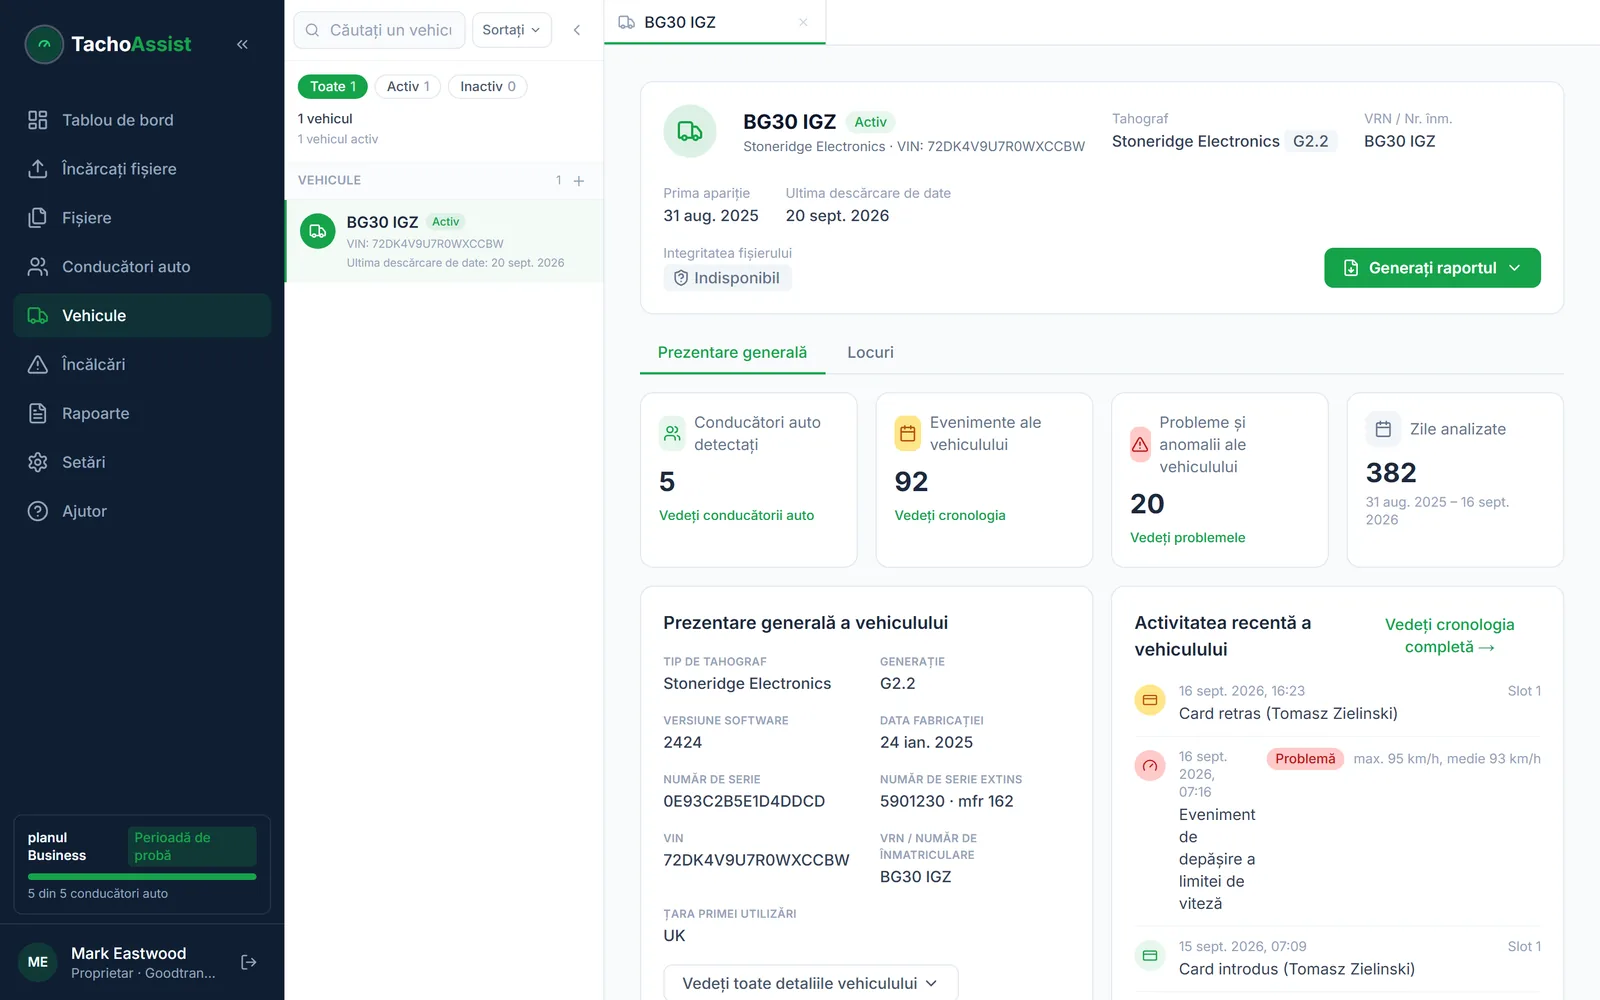
Task: Open the Generați raportul dropdown
Action: point(1432,268)
